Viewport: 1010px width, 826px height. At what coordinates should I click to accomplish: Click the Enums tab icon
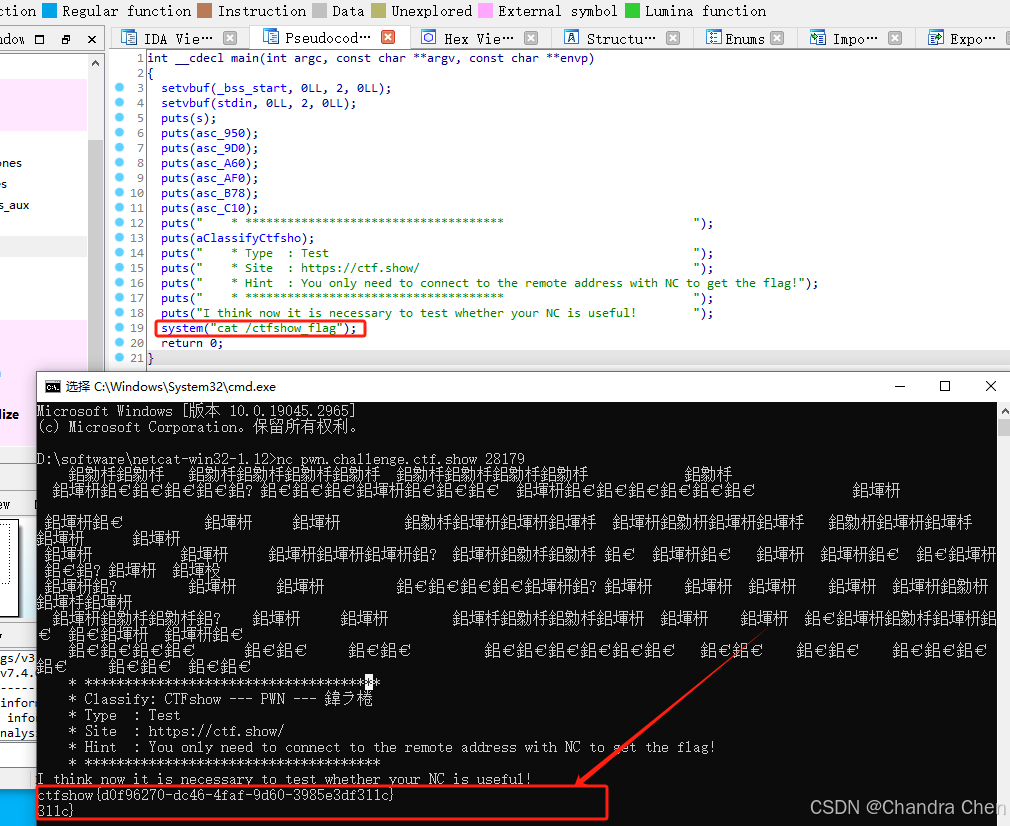[713, 38]
